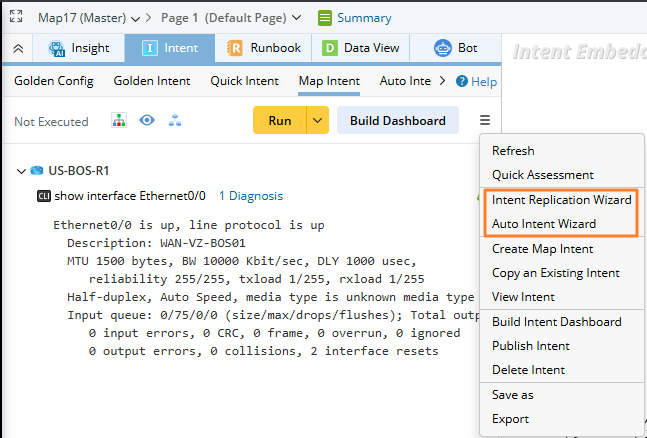647x438 pixels.
Task: Click the line 'Ethernet0/0 is up, line protocol is up'
Action: 189,225
